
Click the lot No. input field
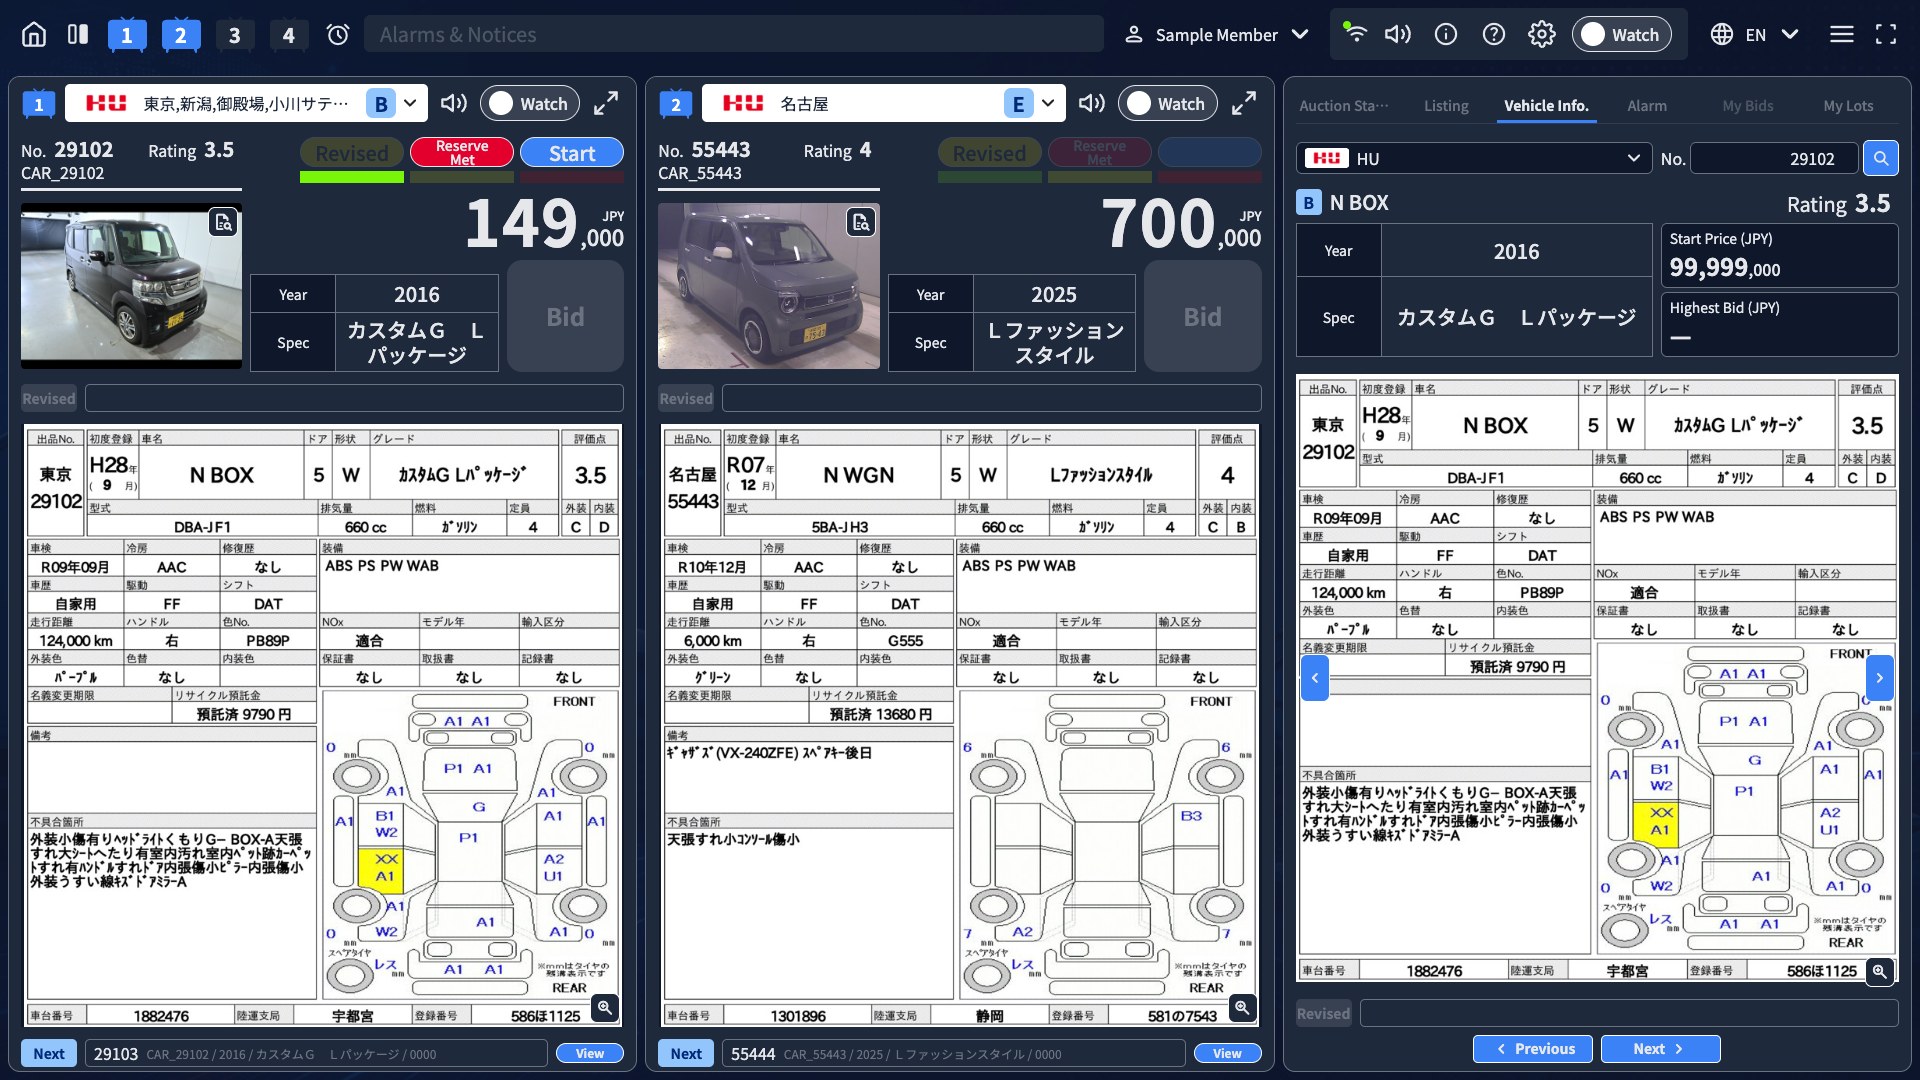[x=1775, y=158]
